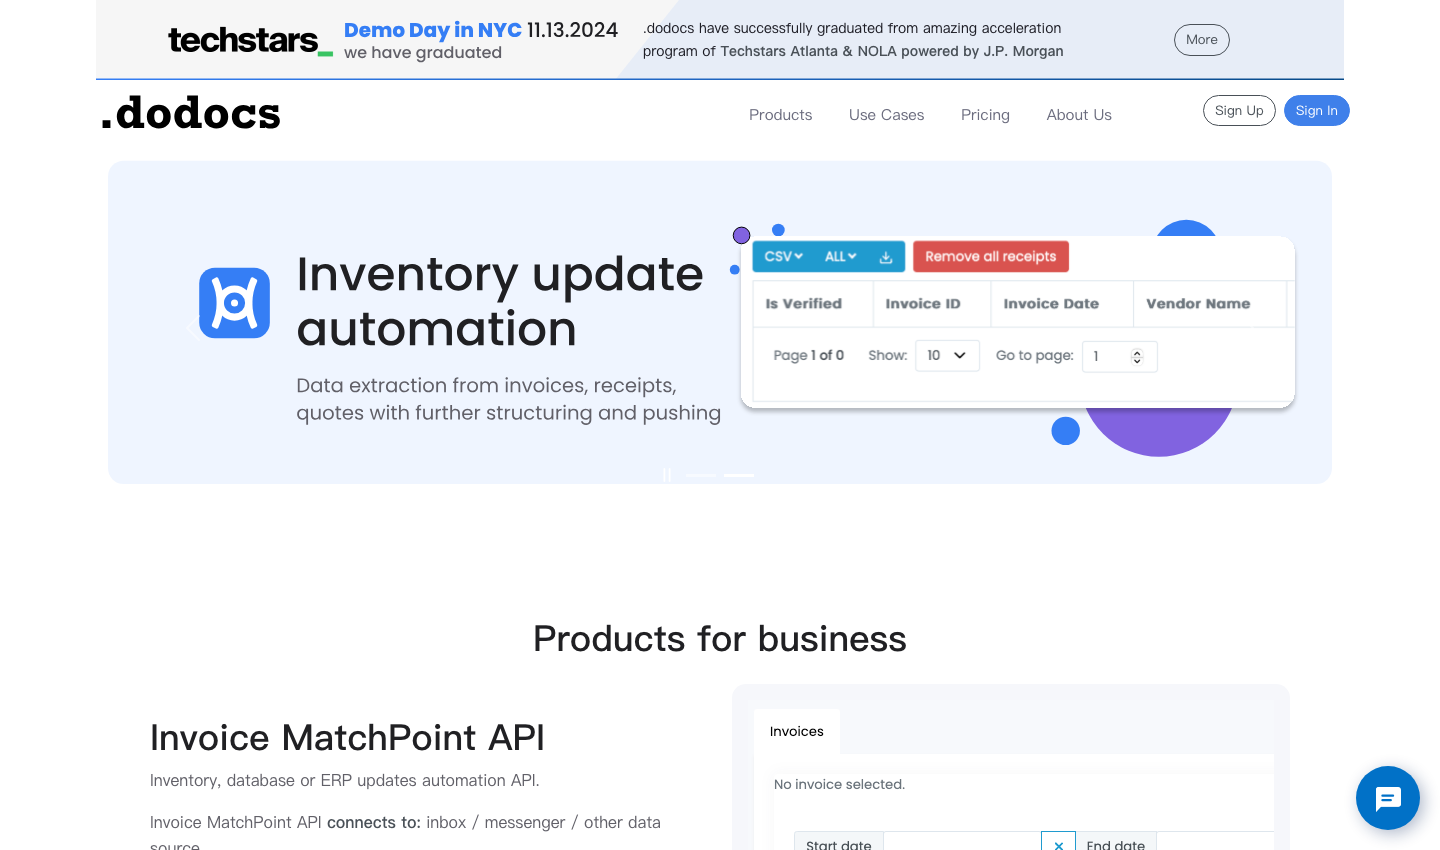The image size is (1440, 850).
Task: Open the ALL filter dropdown
Action: coord(840,257)
